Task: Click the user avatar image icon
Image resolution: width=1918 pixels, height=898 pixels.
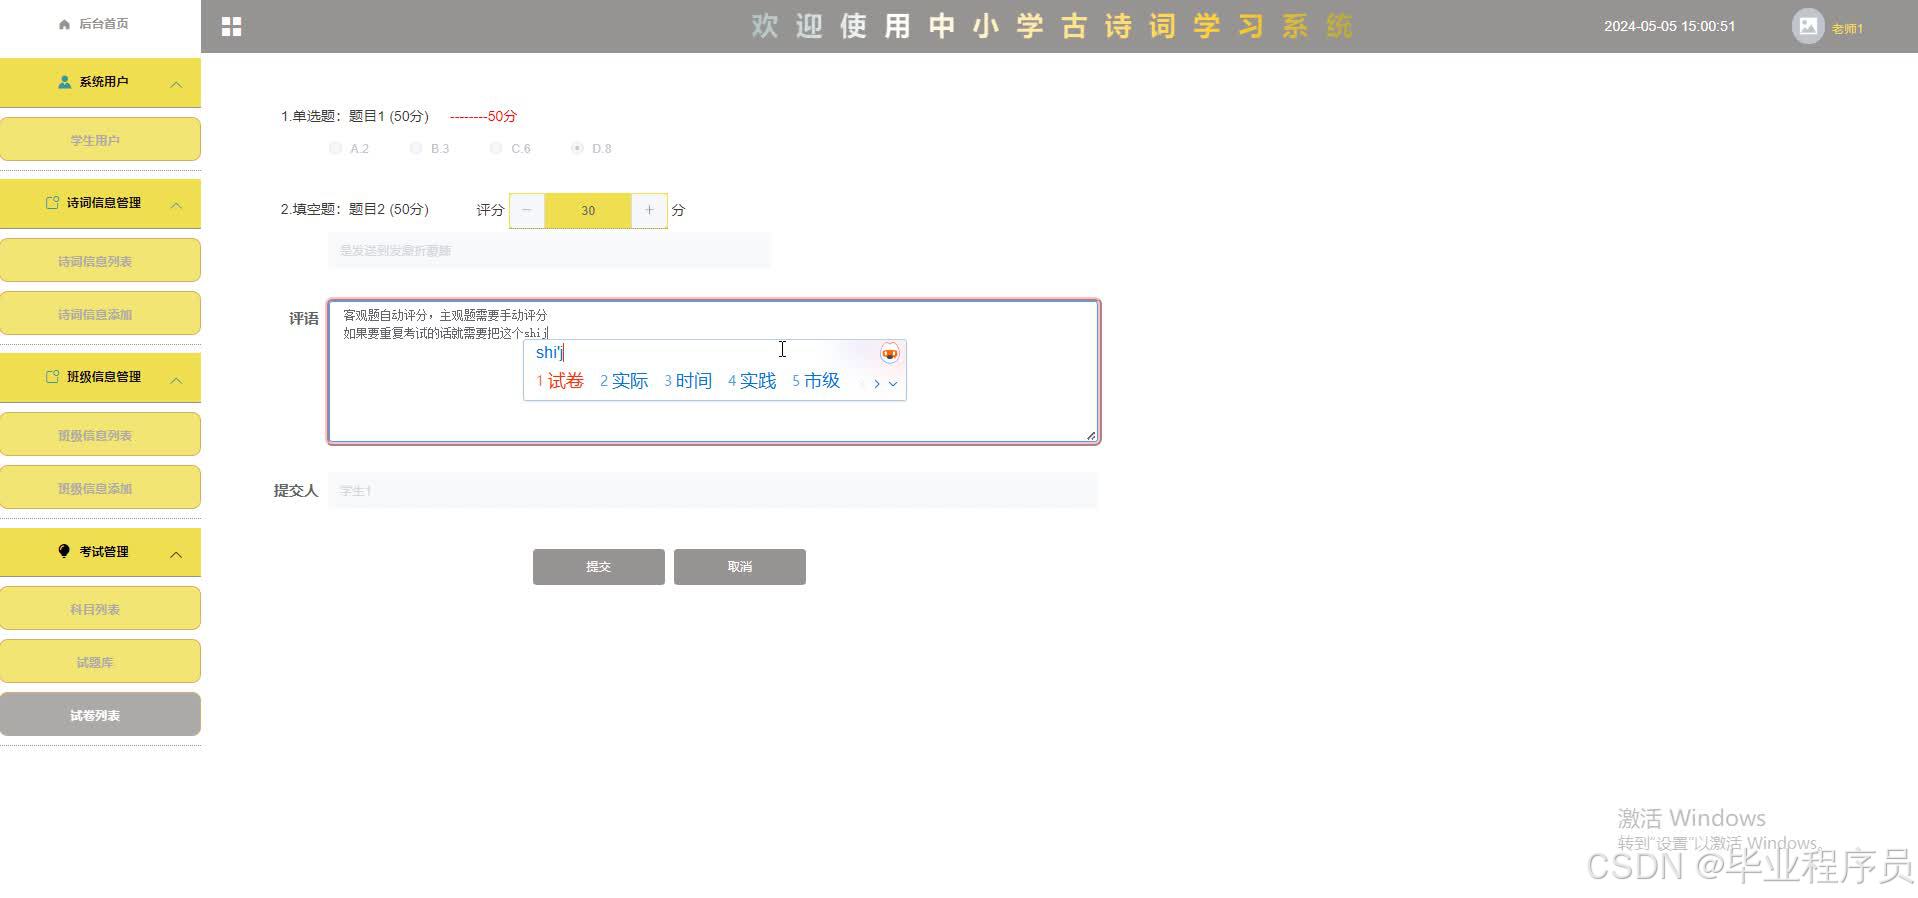Action: pos(1808,27)
